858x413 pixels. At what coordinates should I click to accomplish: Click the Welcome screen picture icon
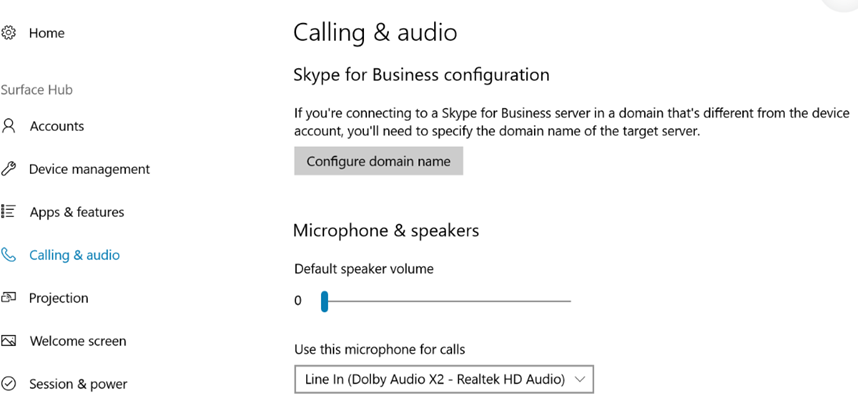(9, 341)
